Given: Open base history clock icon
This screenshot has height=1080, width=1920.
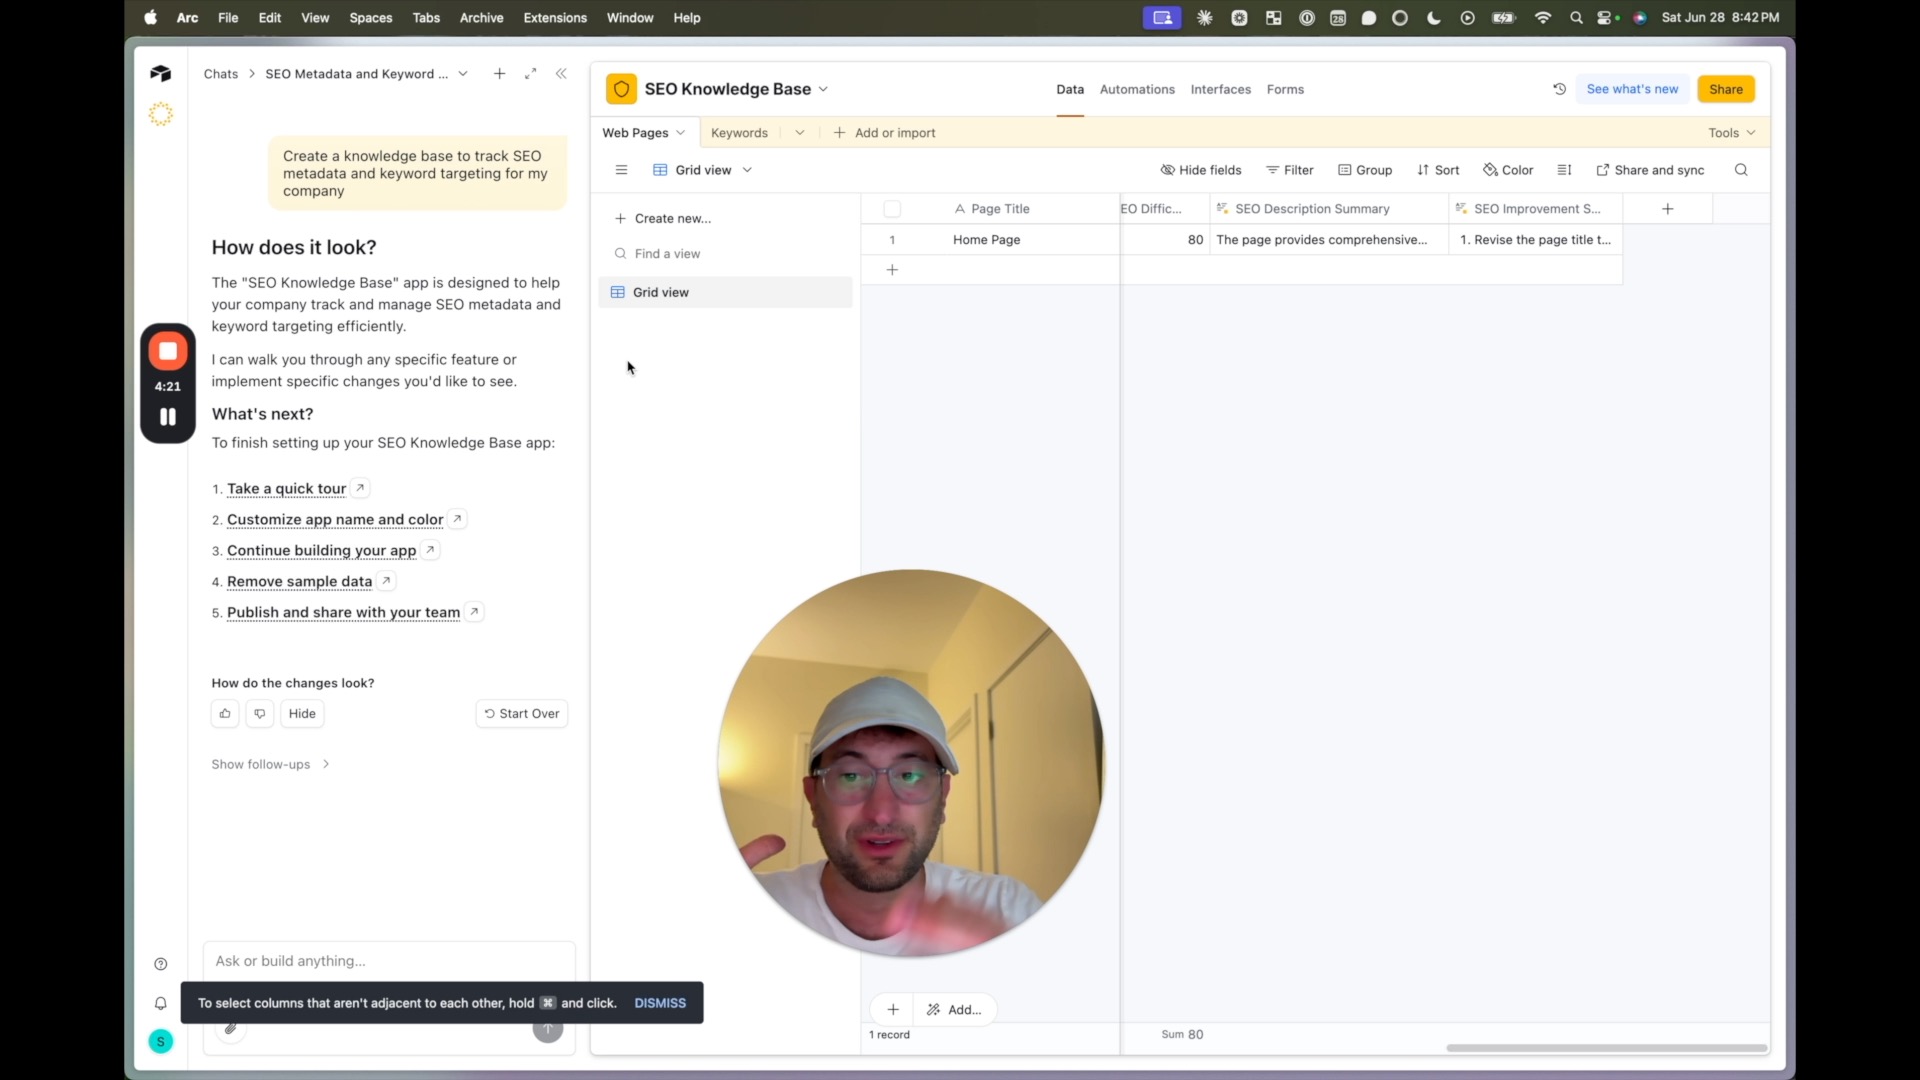Looking at the screenshot, I should [1559, 89].
